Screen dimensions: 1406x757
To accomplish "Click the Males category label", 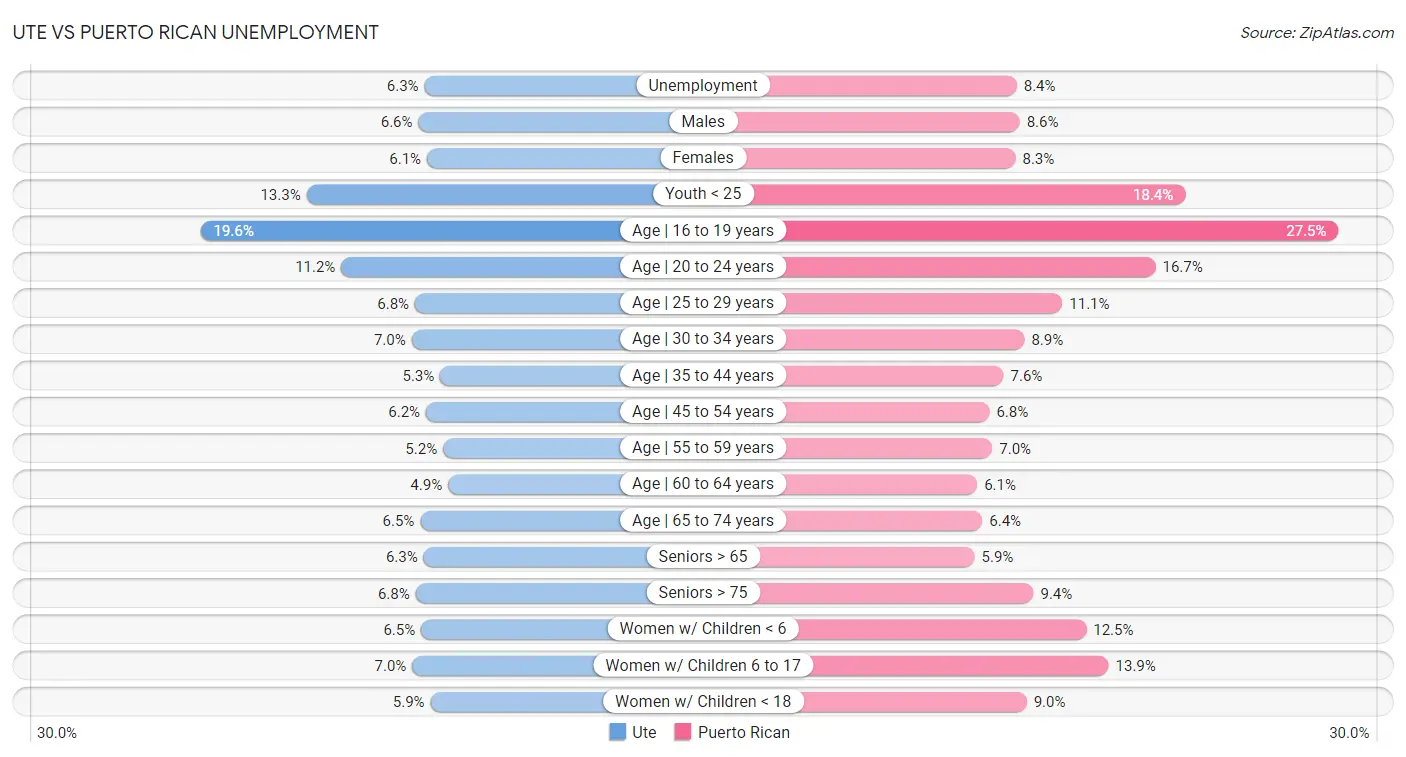I will (703, 122).
